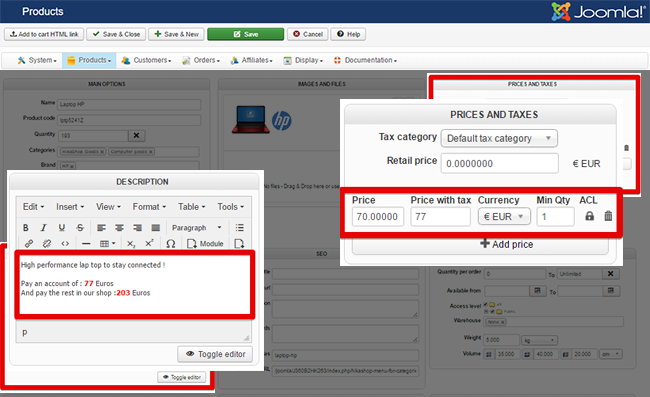Open the price Currency EUR dropdown
Screen dimensions: 650x397
(x=504, y=216)
